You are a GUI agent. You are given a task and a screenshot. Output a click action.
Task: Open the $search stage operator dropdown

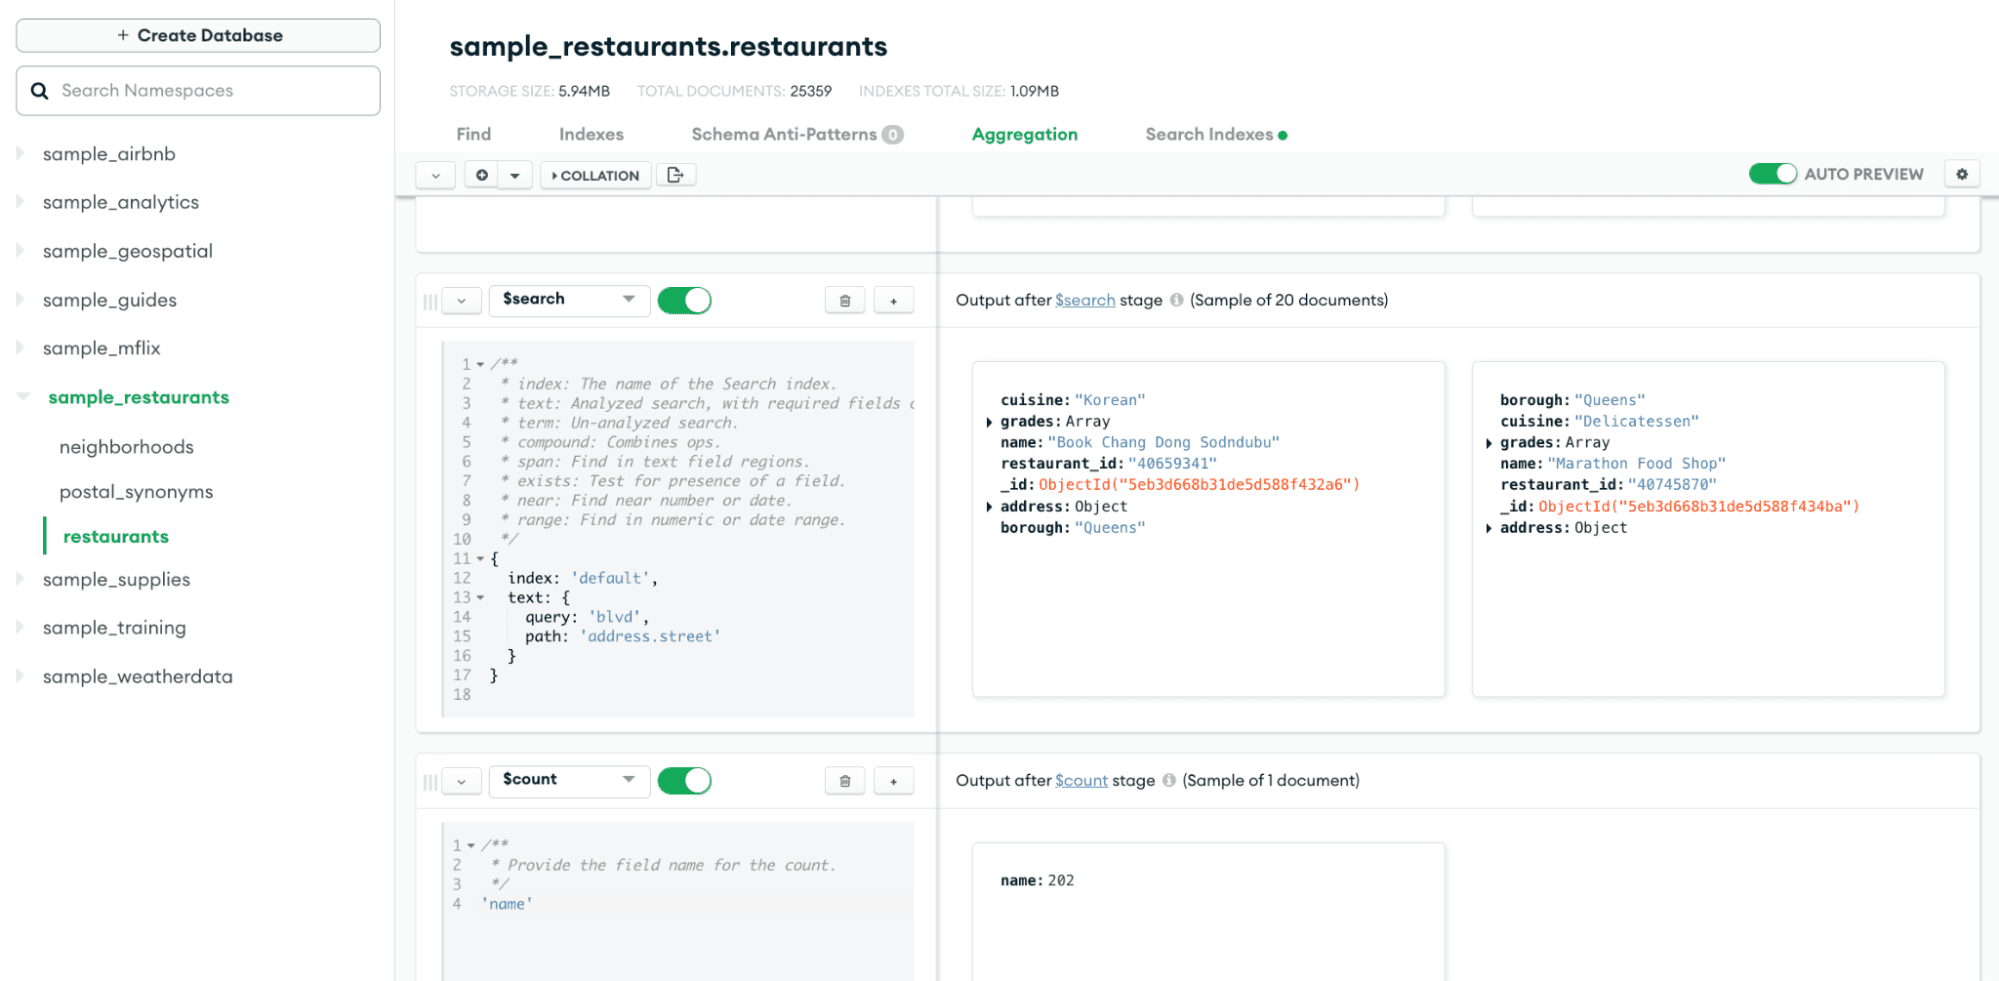tap(568, 300)
